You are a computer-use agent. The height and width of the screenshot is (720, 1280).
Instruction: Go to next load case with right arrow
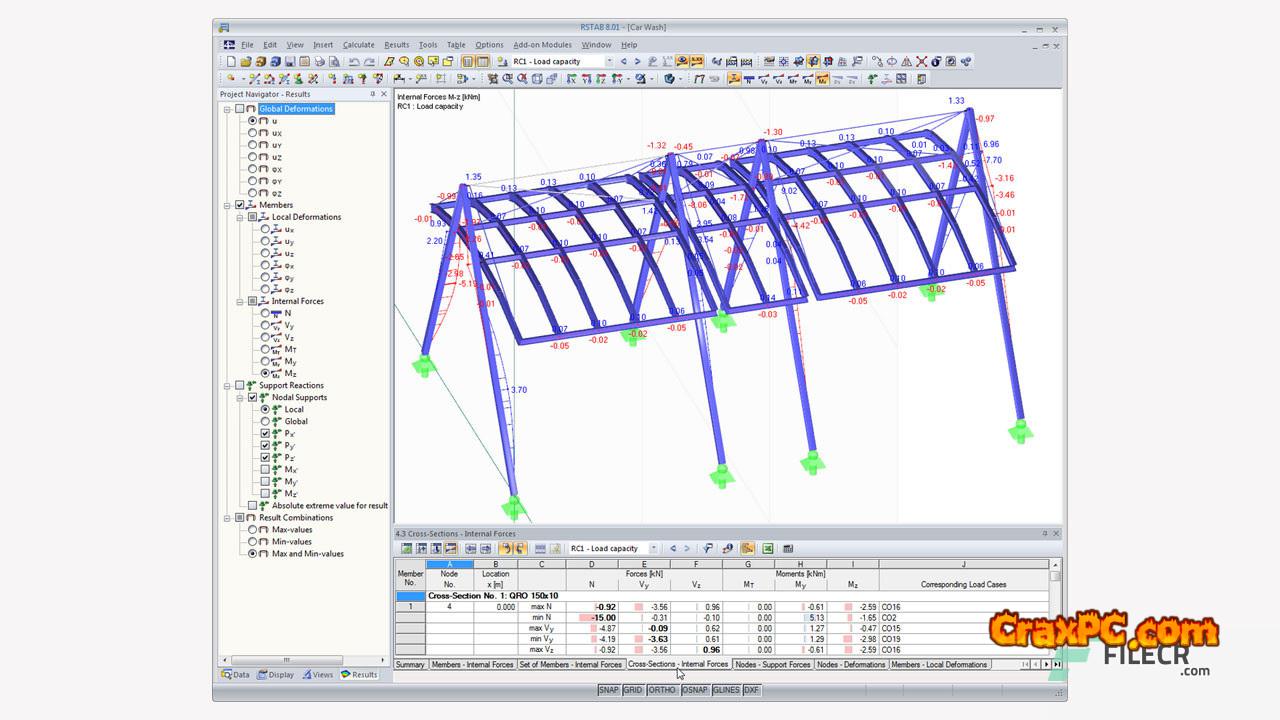click(637, 61)
